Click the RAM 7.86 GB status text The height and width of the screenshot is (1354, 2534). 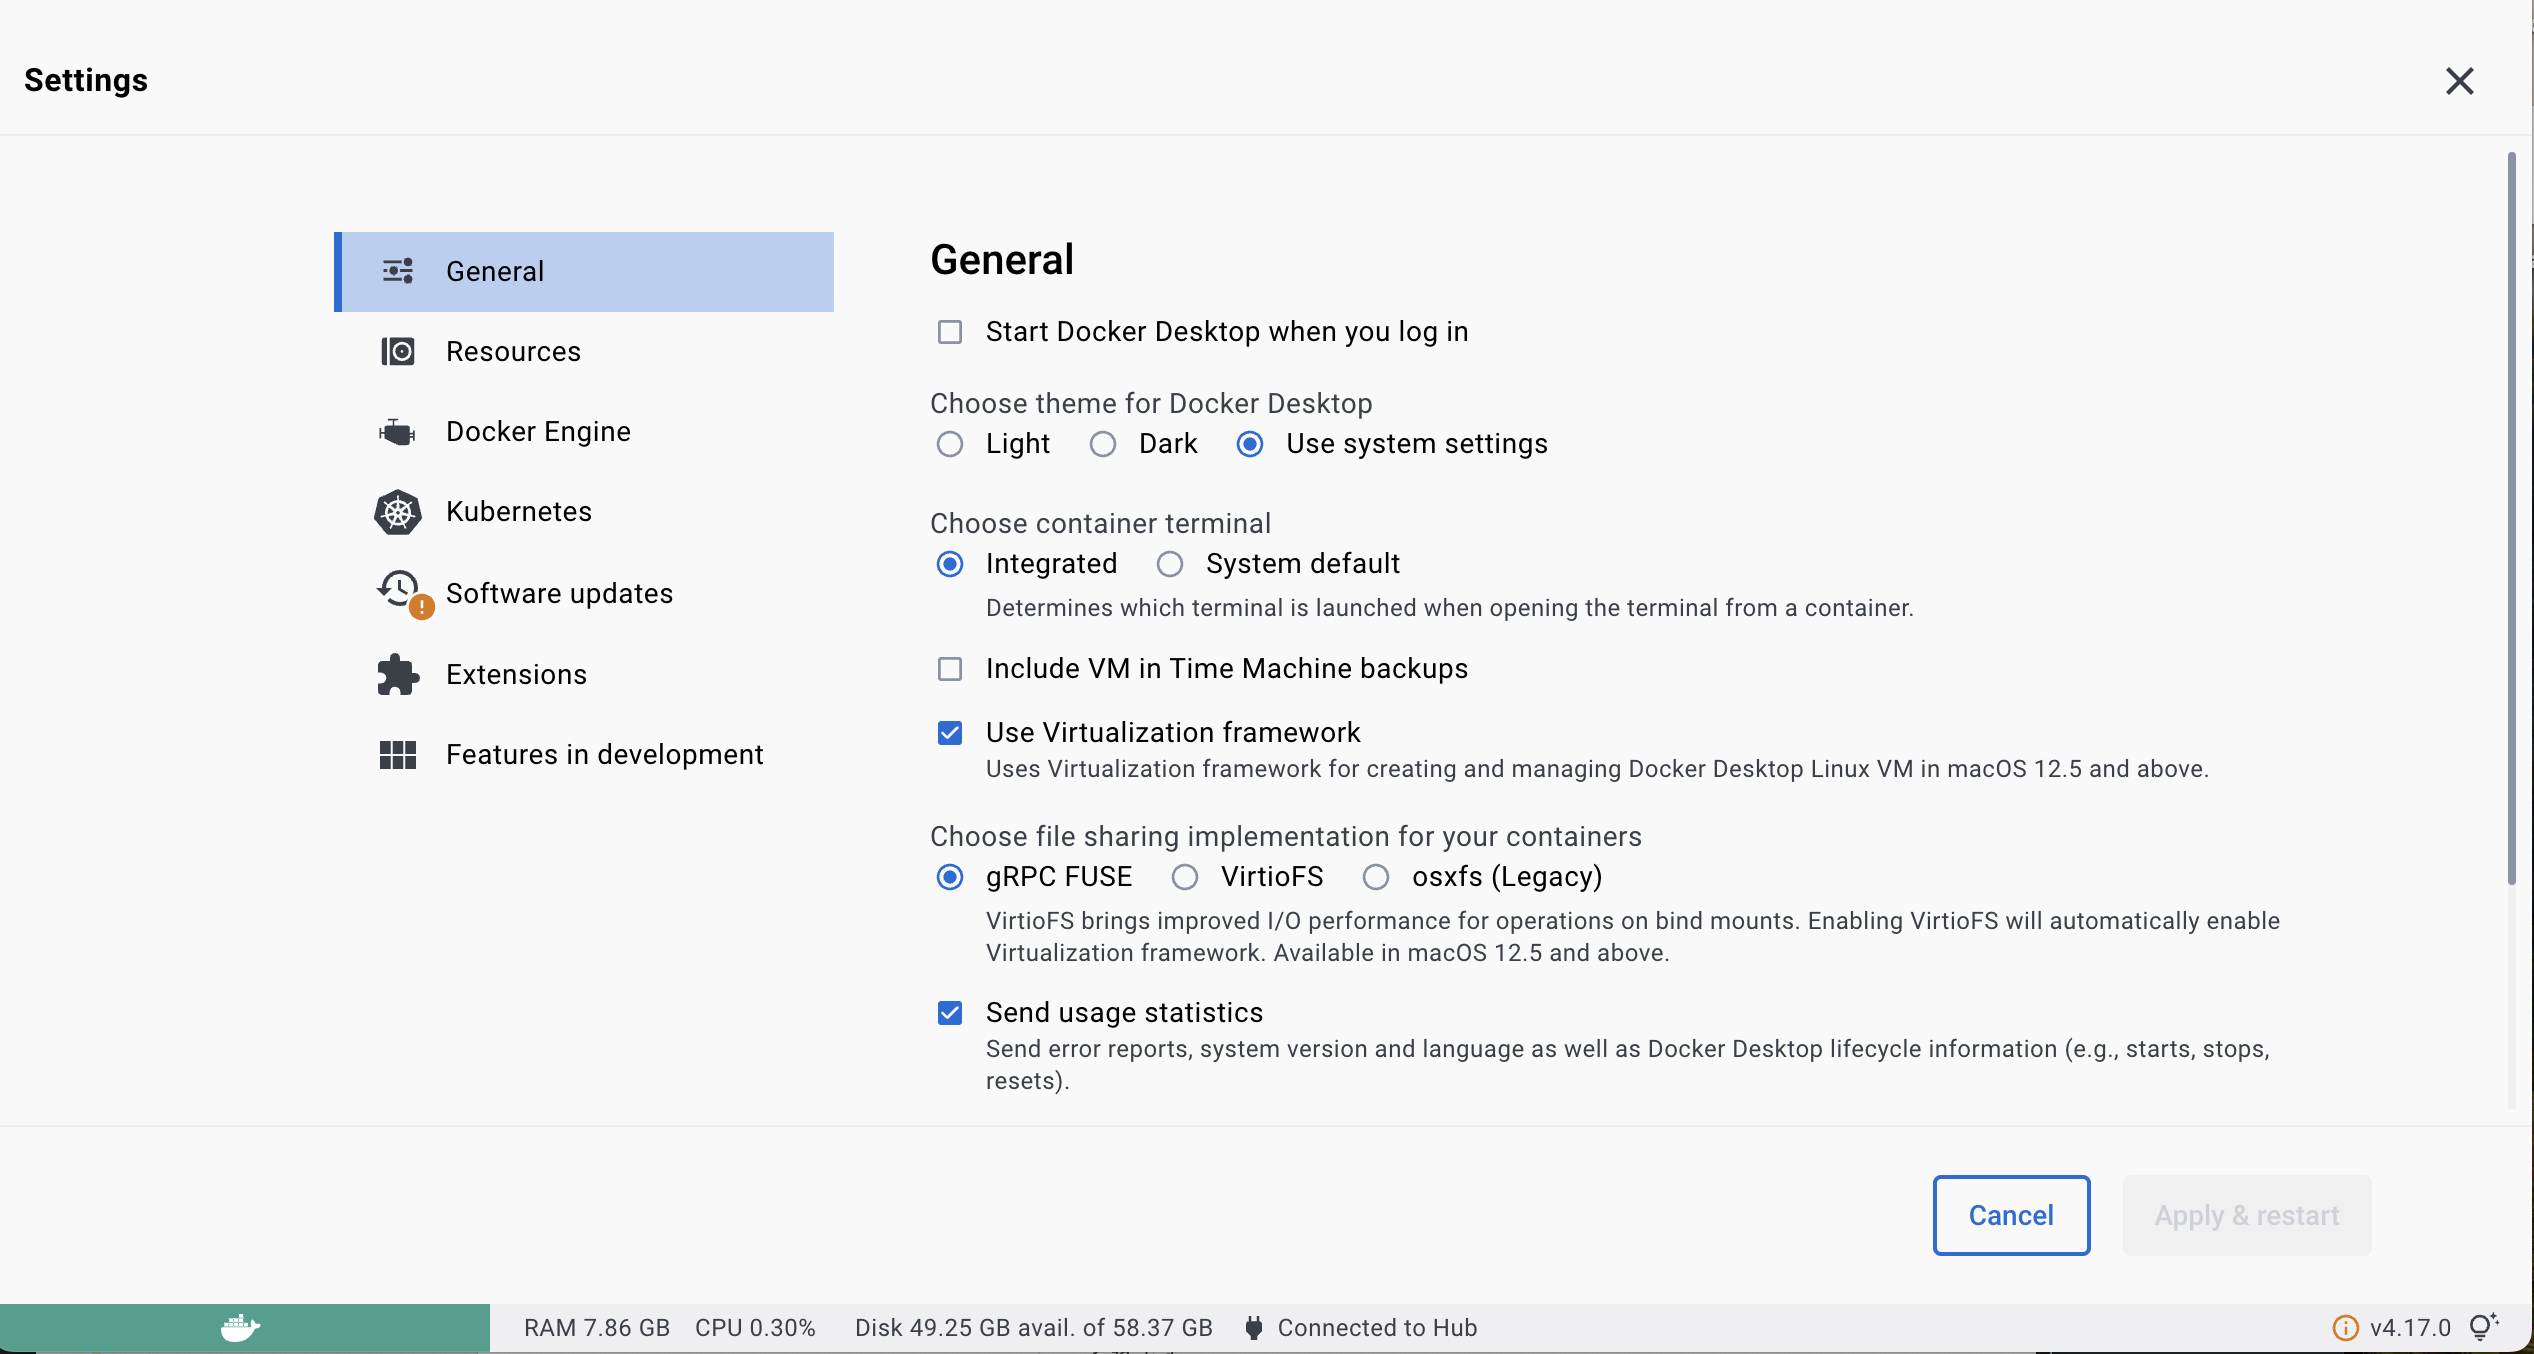(x=597, y=1328)
